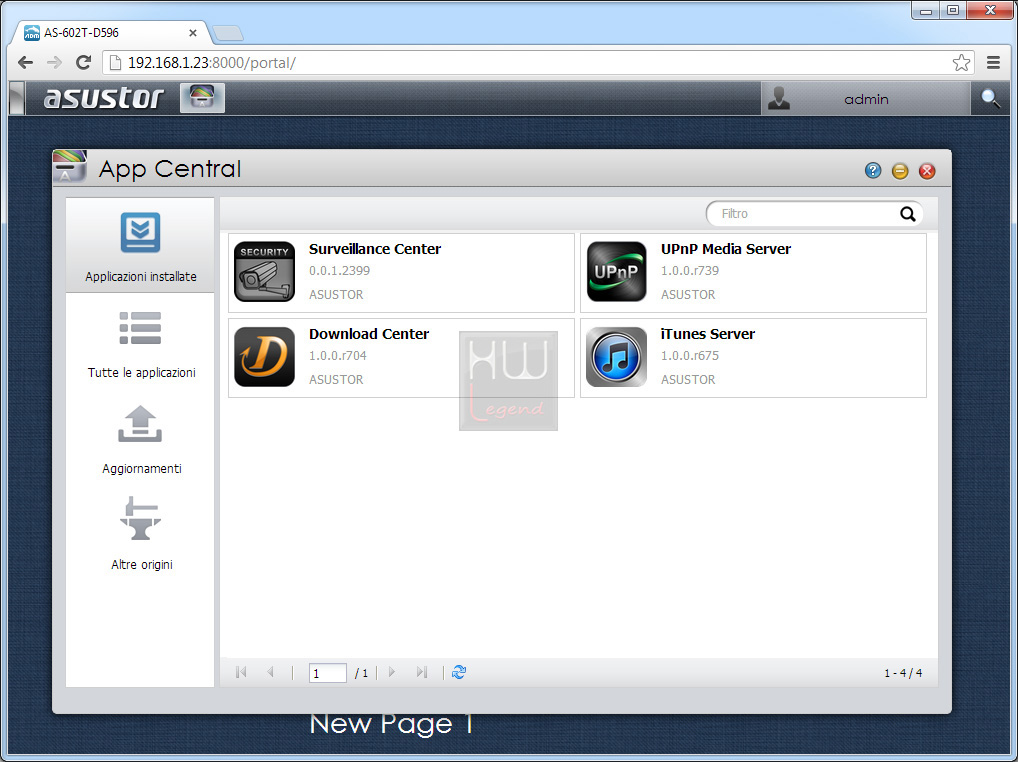Reload the browser page
This screenshot has height=762, width=1018.
[x=83, y=62]
